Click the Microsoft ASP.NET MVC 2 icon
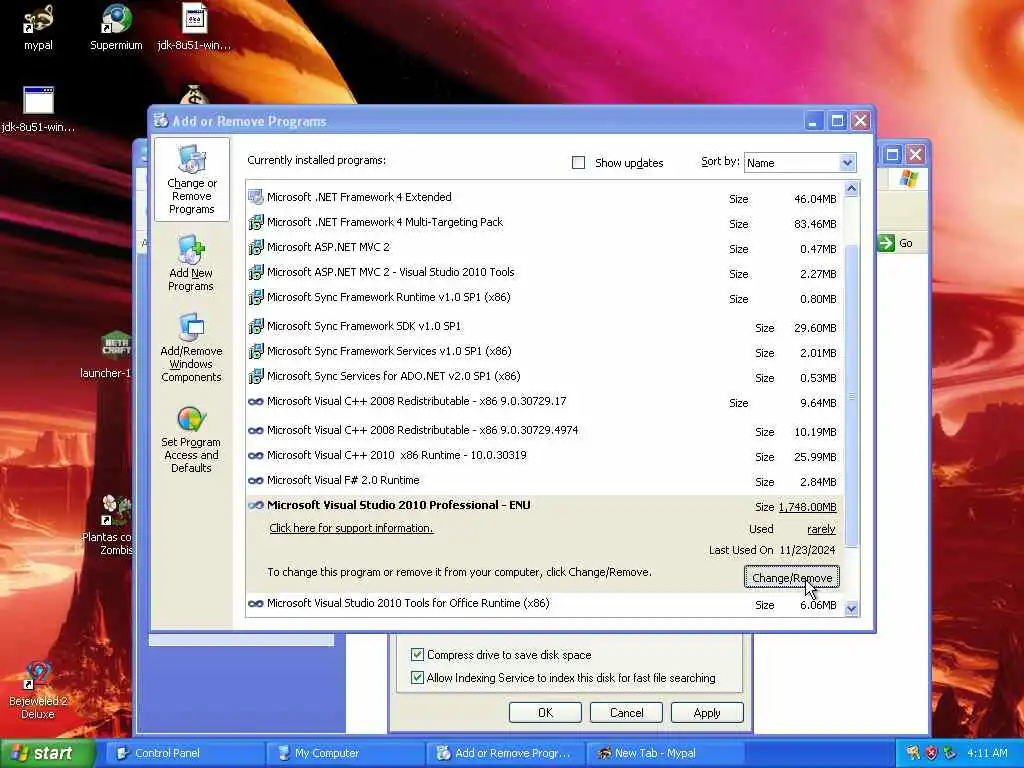The image size is (1024, 768). [256, 248]
